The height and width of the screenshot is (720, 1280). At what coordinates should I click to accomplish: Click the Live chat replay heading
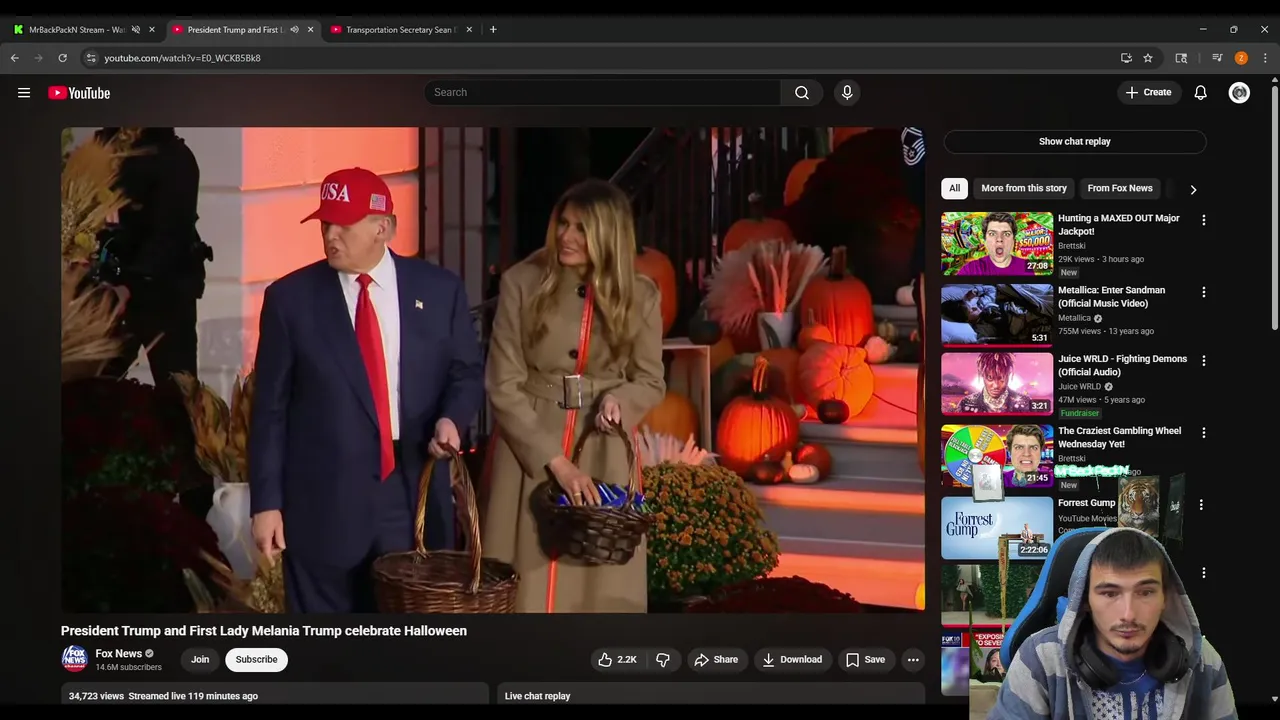[x=537, y=696]
